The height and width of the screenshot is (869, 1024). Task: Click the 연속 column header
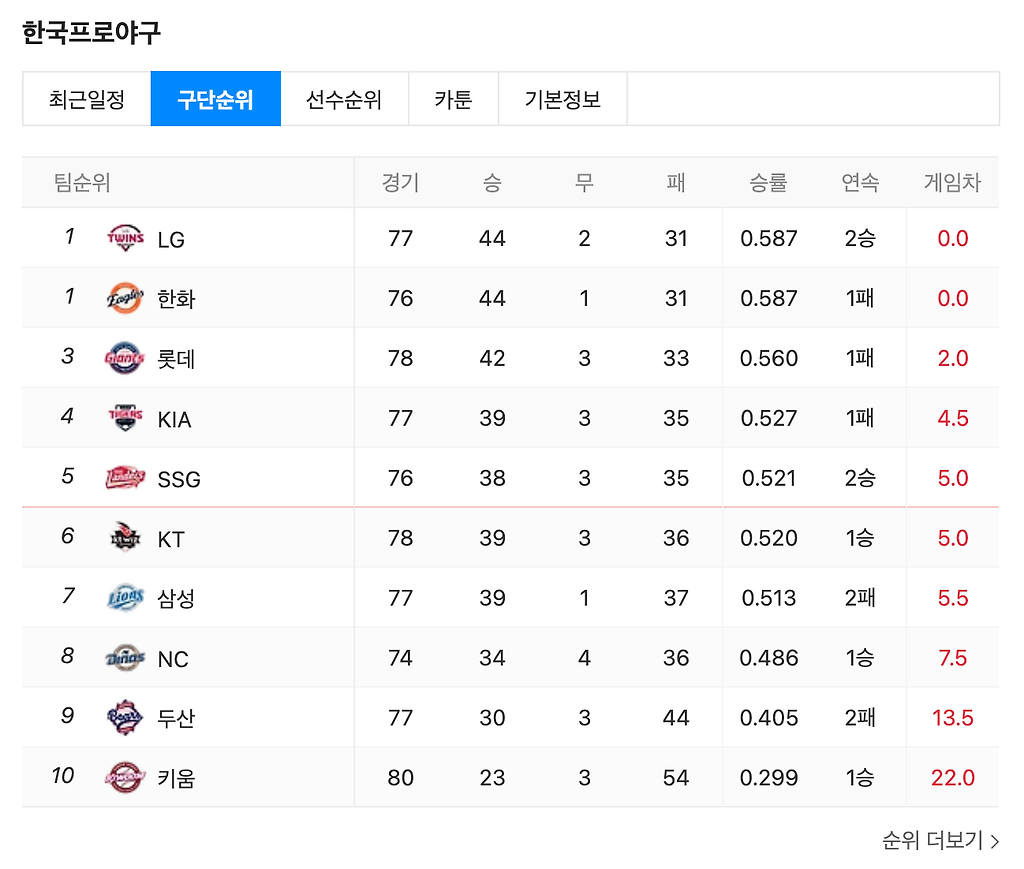click(x=860, y=182)
